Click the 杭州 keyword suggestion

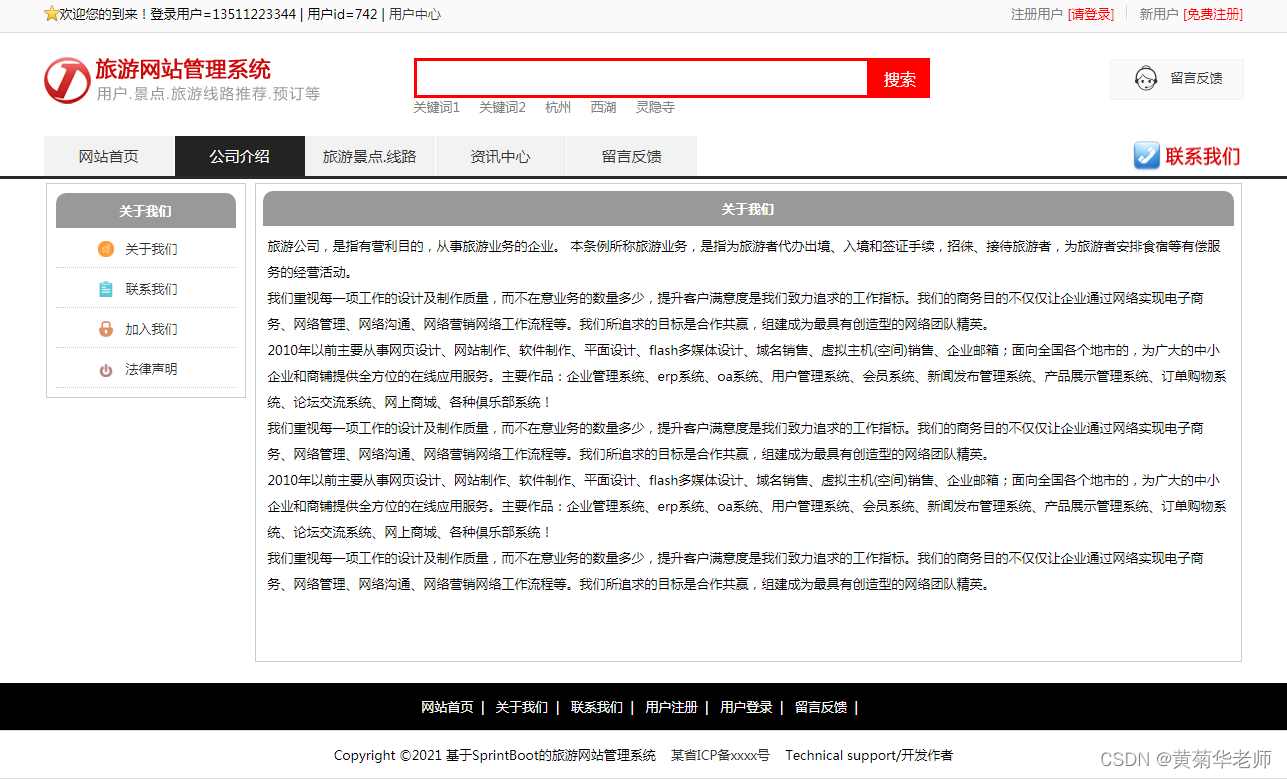(558, 107)
